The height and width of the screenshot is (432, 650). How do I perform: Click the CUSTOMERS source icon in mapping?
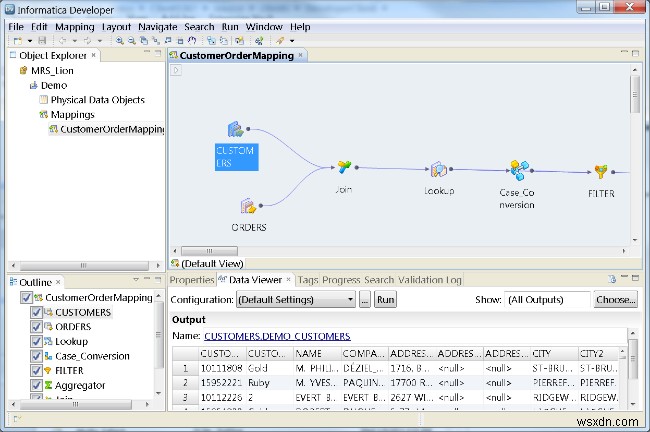coord(235,128)
